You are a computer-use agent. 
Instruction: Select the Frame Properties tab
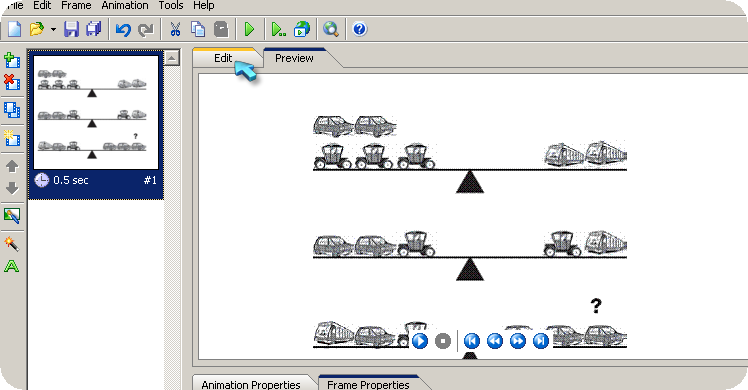(x=368, y=384)
